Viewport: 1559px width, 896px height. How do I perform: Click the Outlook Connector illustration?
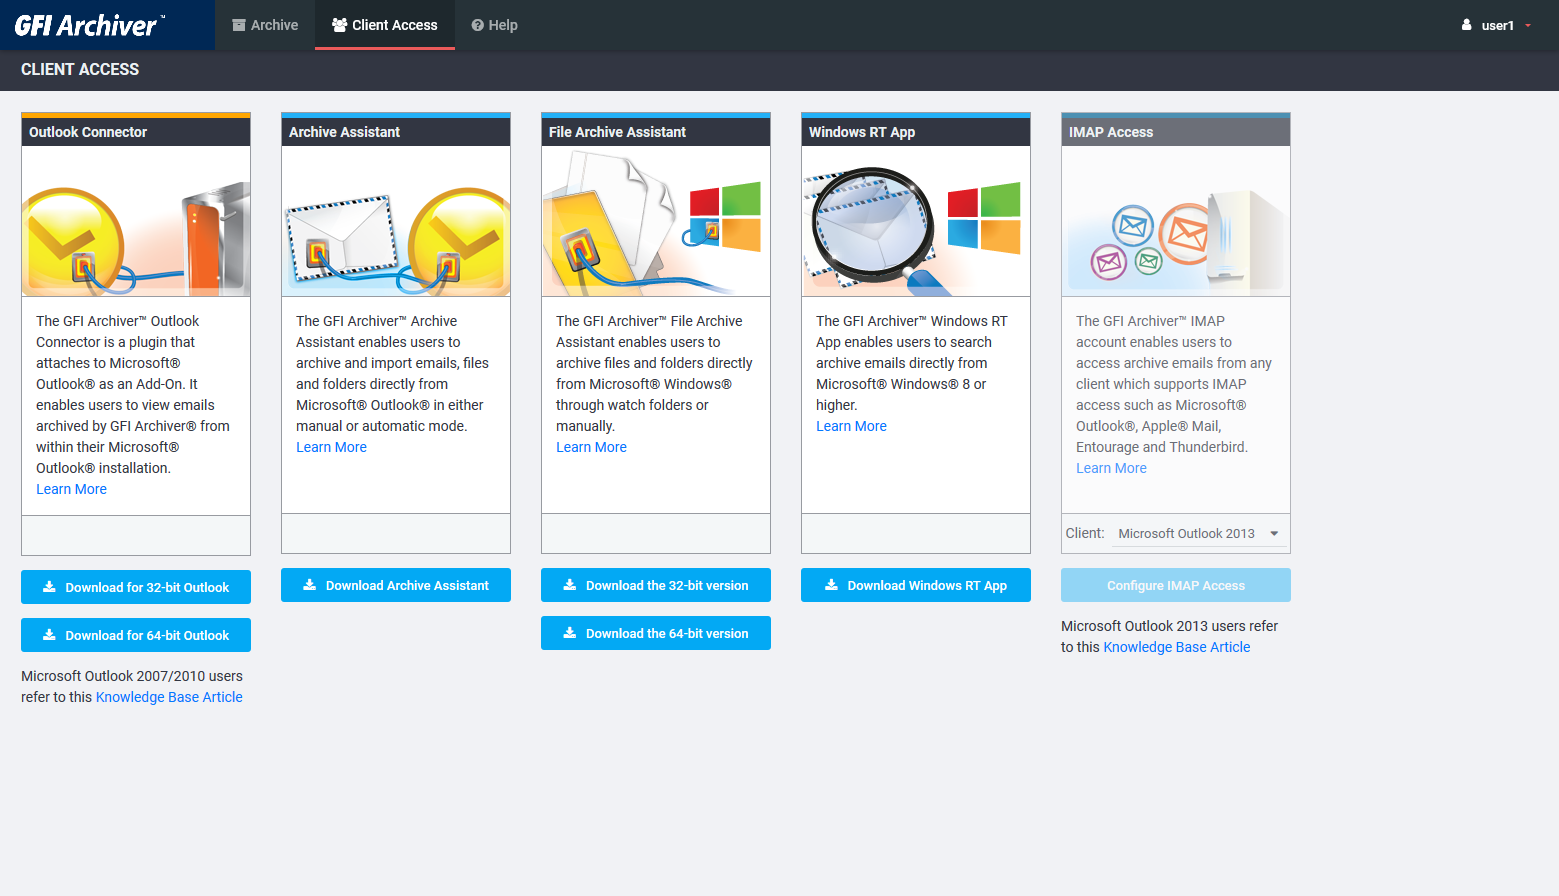tap(136, 221)
